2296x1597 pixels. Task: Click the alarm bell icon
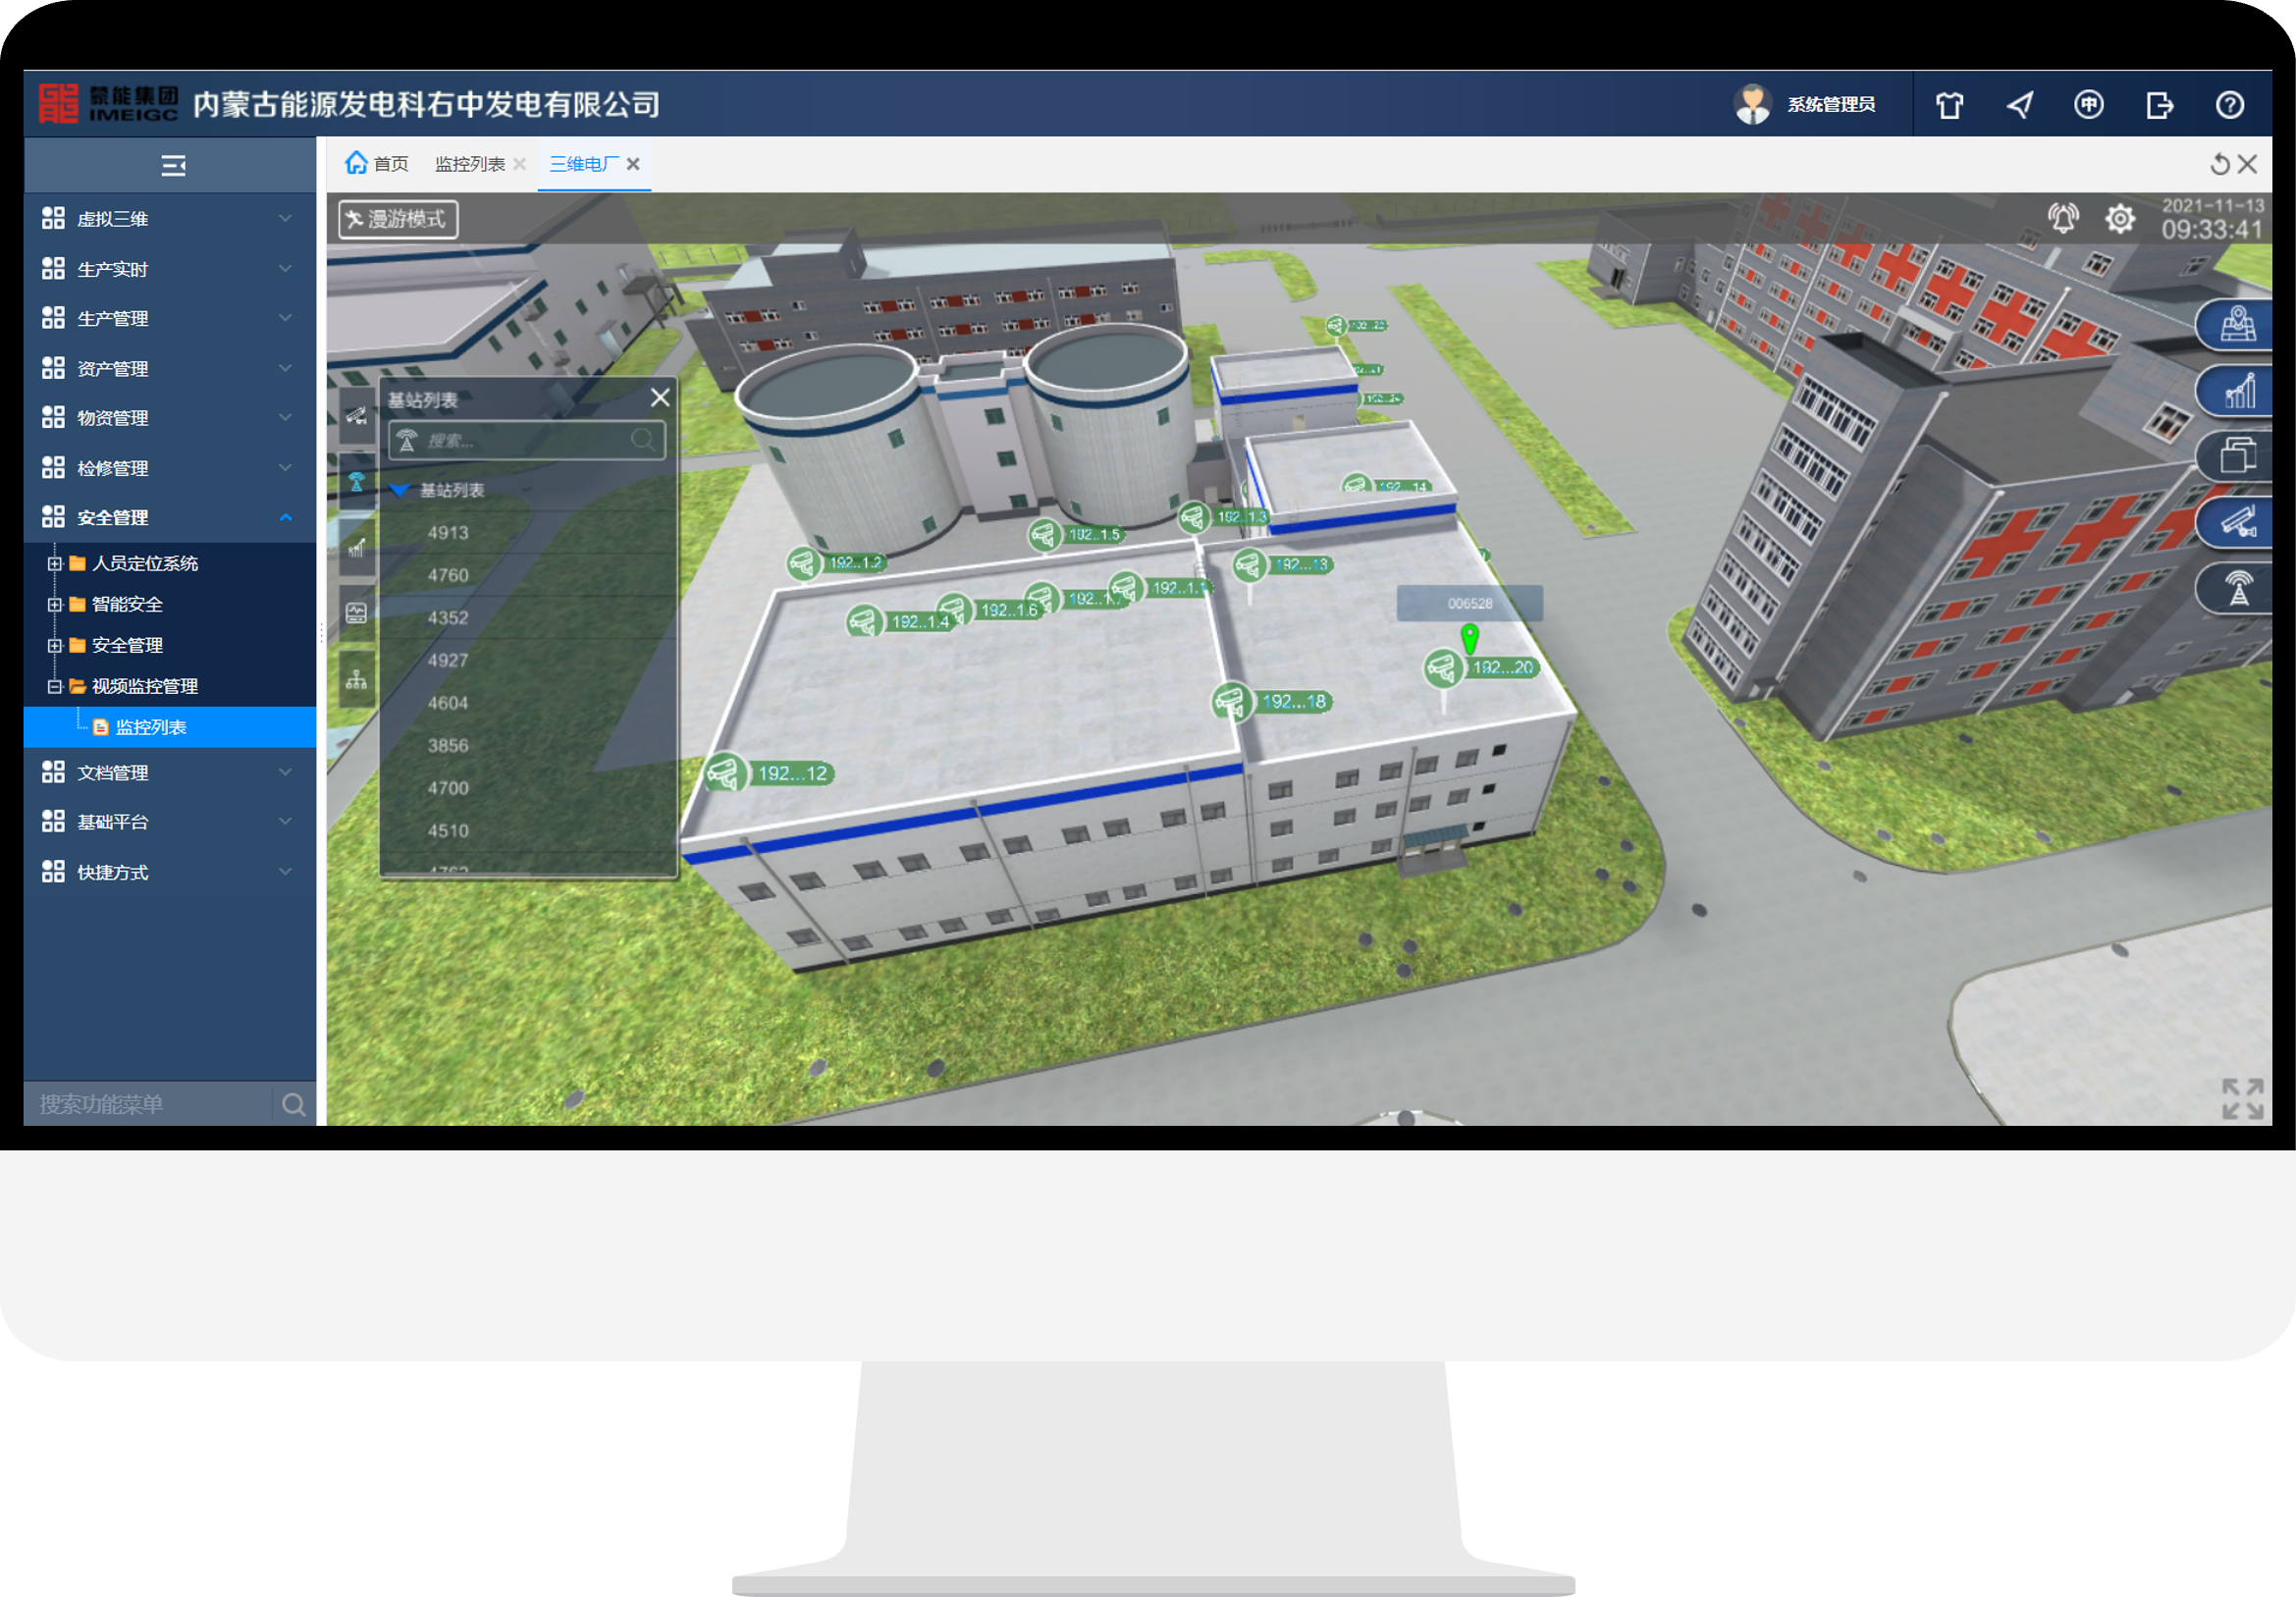(x=2062, y=218)
